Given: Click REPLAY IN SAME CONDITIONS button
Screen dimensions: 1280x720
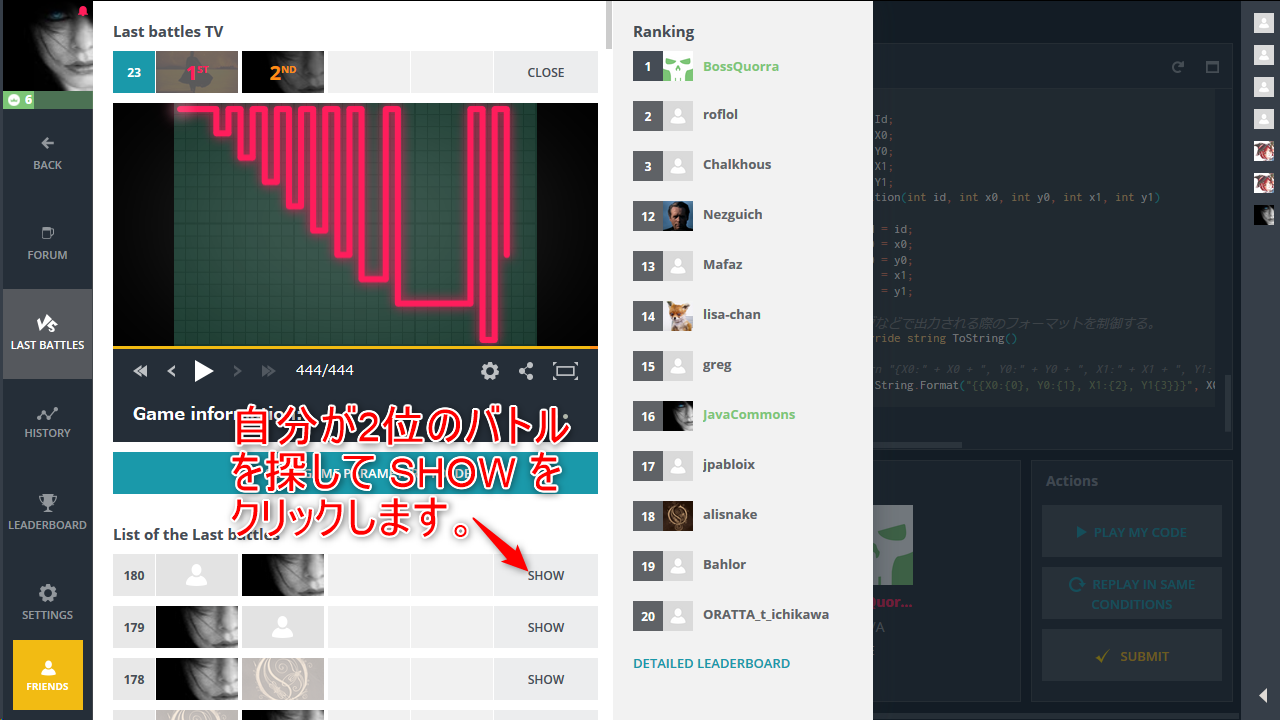Looking at the screenshot, I should [x=1131, y=594].
